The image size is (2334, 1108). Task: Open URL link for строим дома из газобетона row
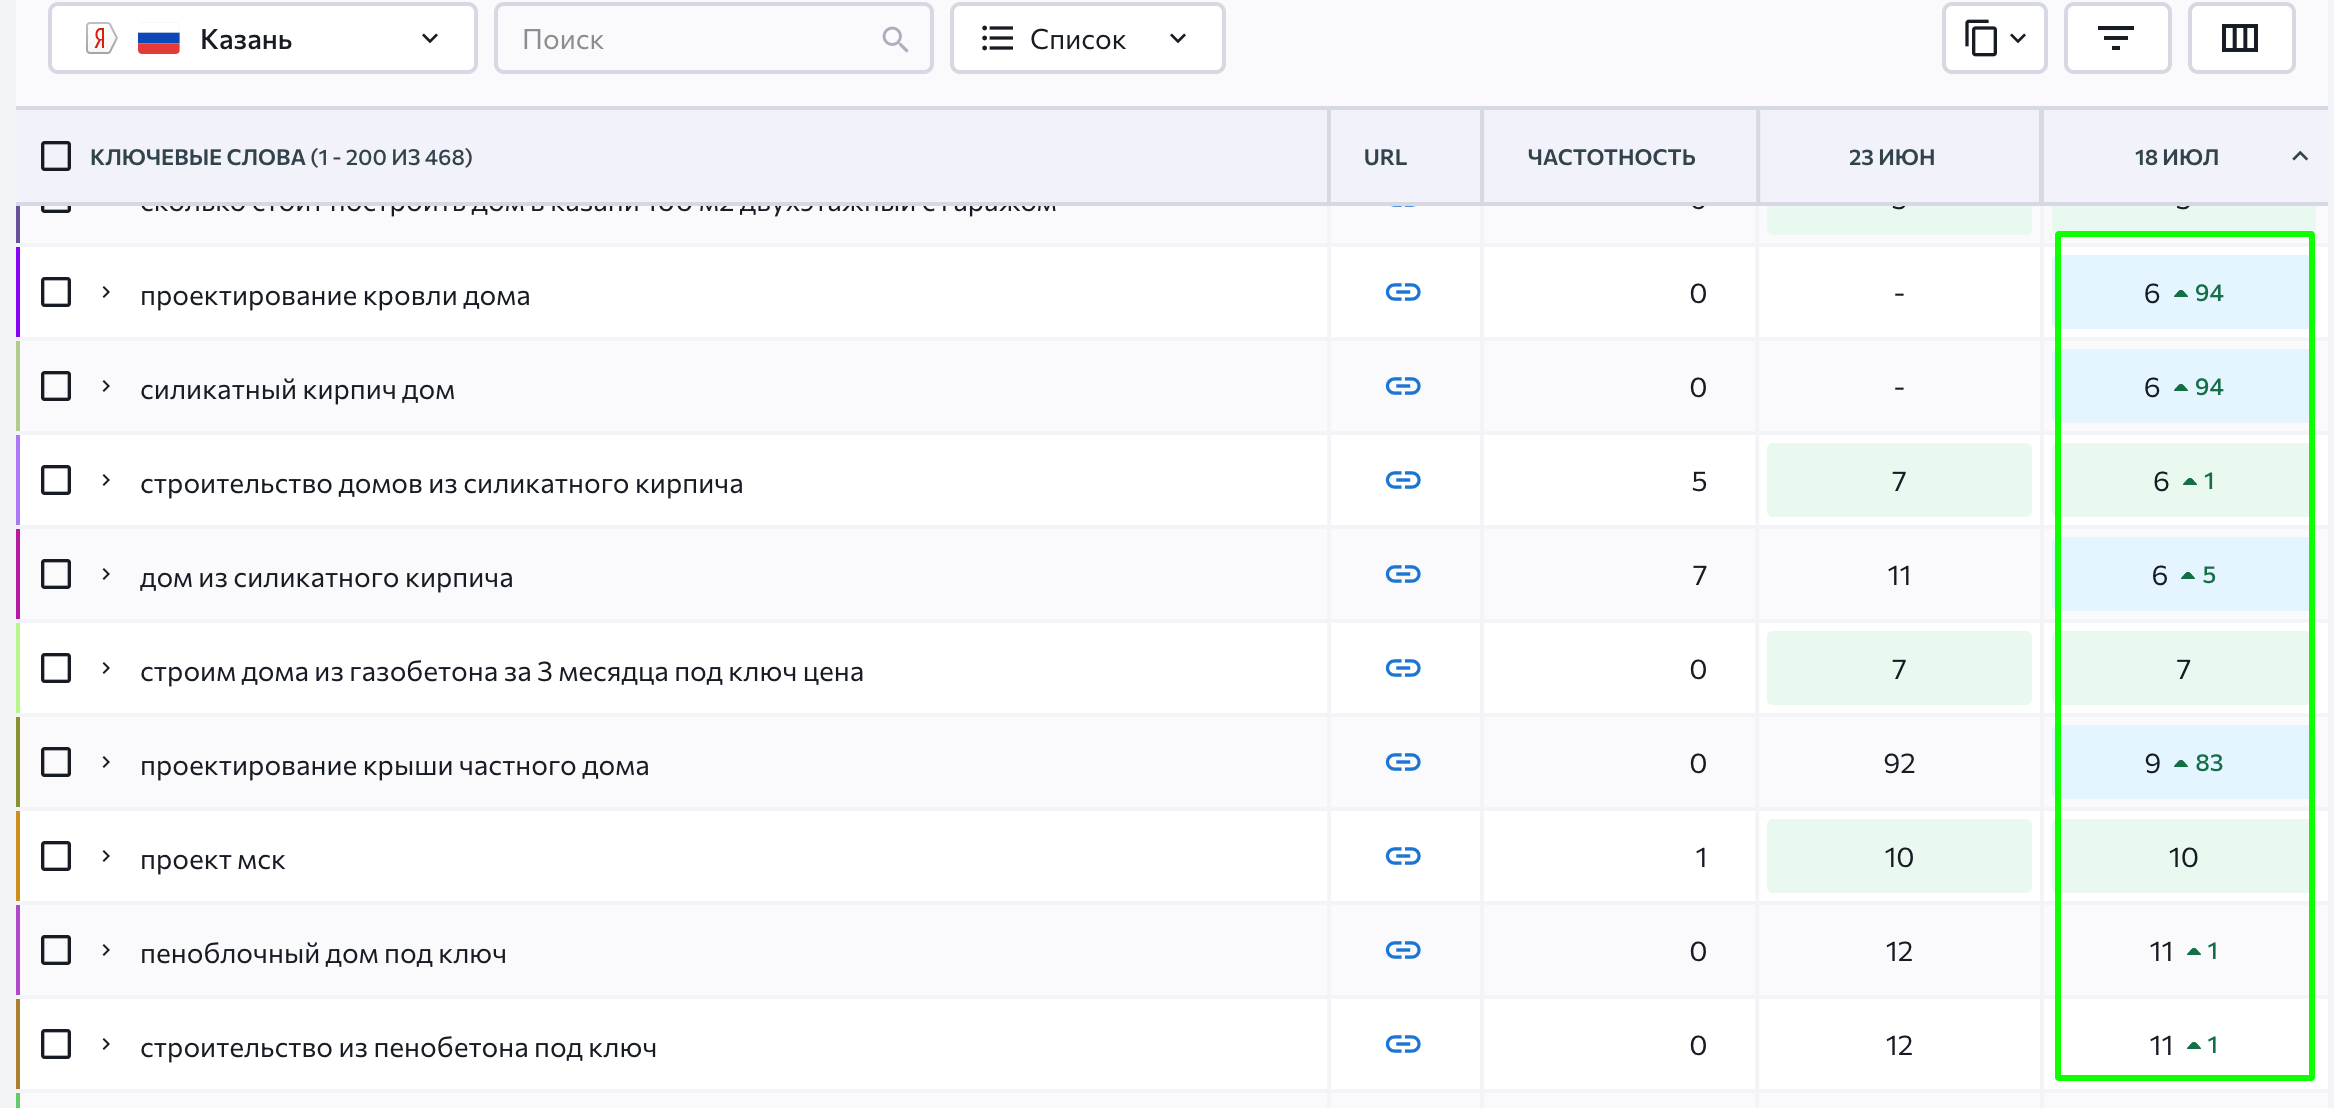[1403, 668]
